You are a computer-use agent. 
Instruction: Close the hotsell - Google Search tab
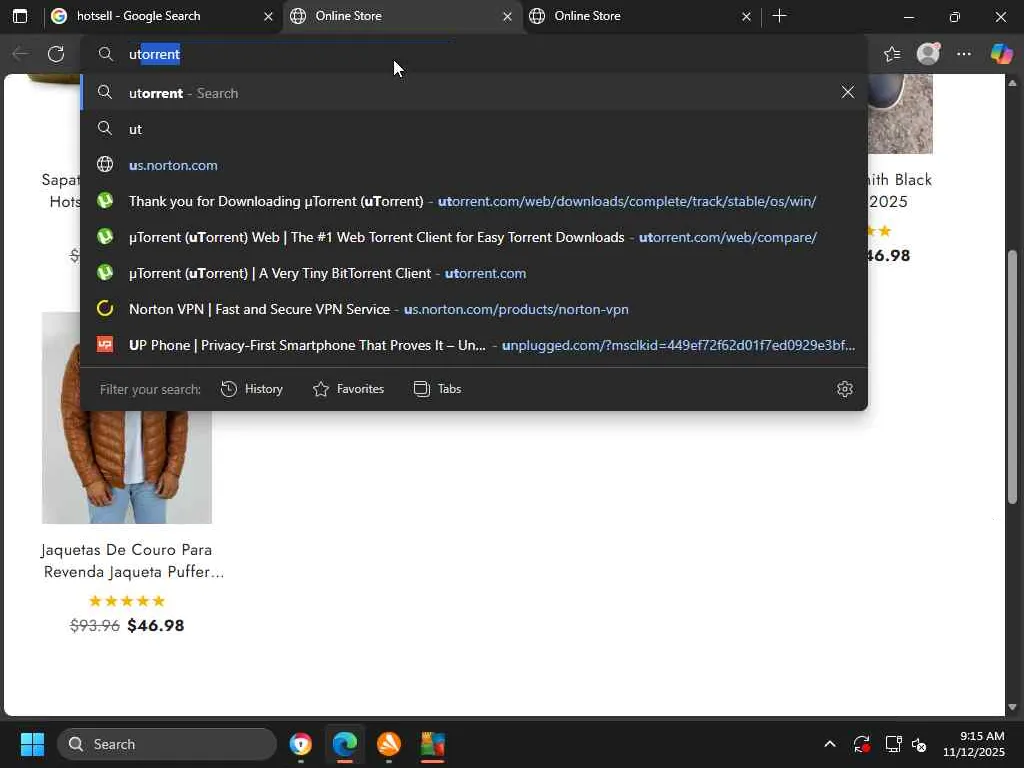coord(268,16)
